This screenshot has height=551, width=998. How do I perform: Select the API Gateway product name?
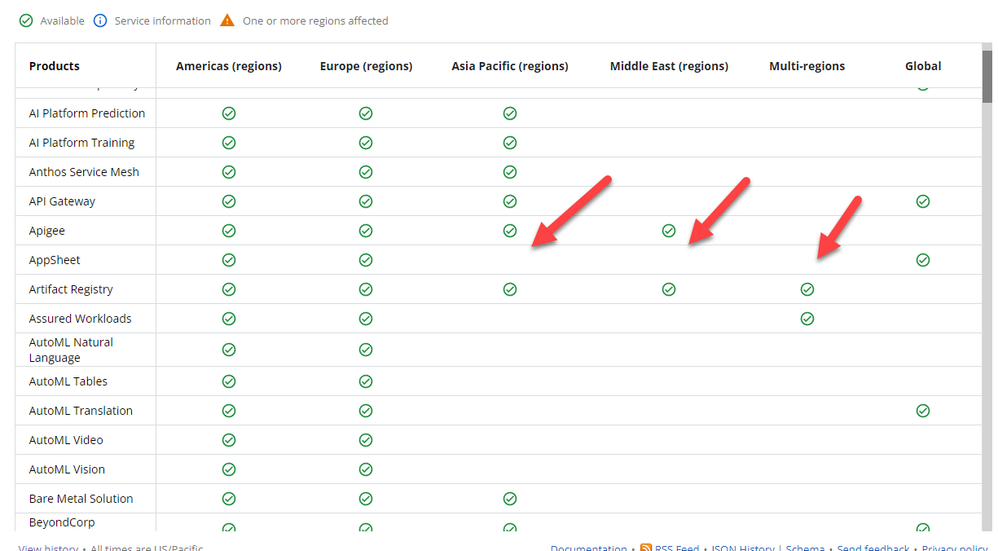coord(62,201)
